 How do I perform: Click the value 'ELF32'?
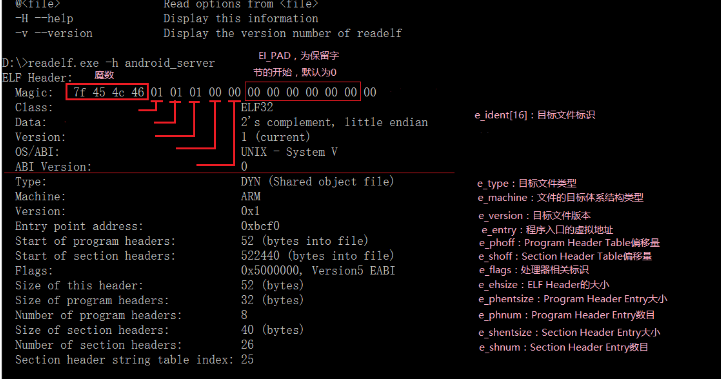pos(257,107)
